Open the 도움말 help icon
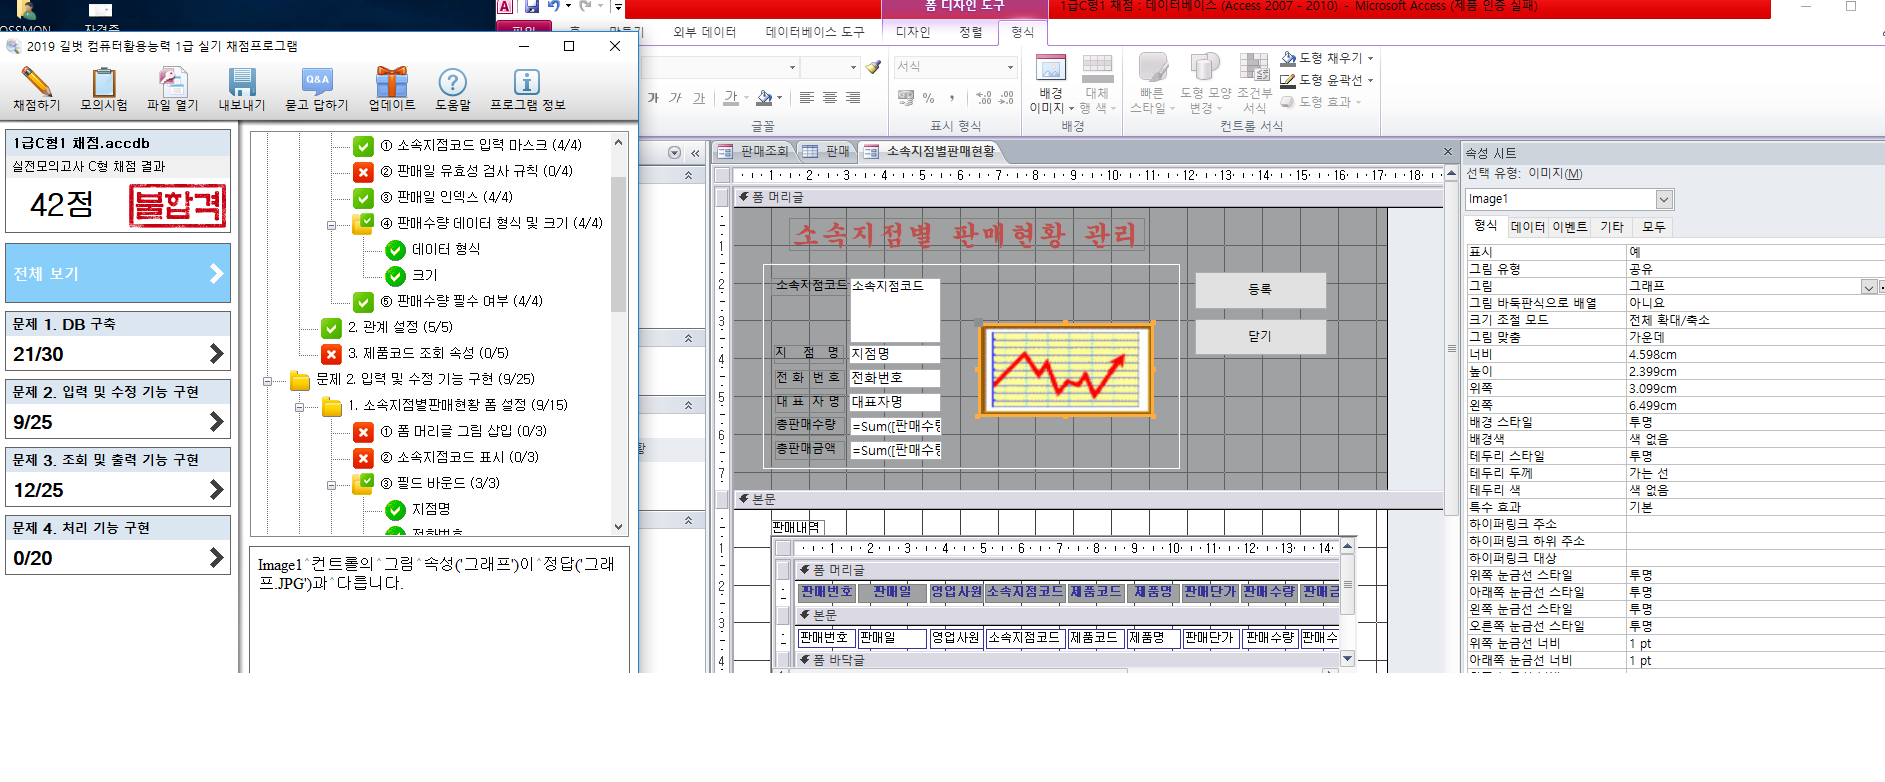This screenshot has height=782, width=1885. [452, 82]
